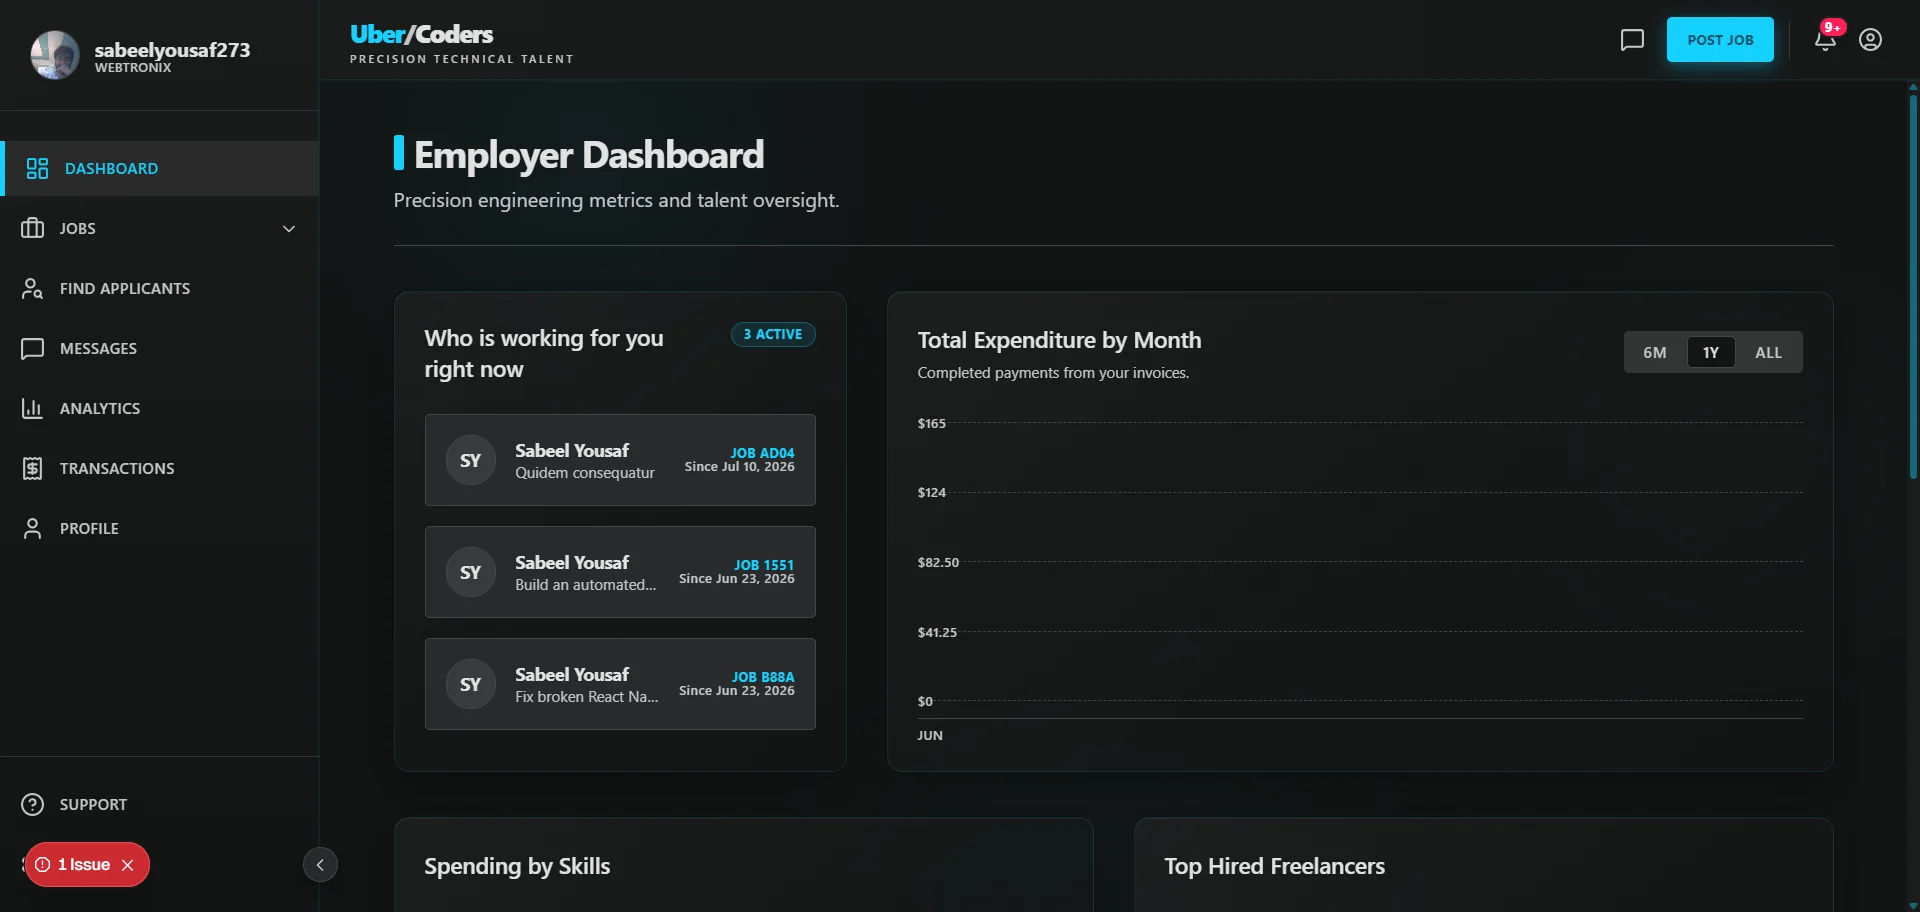Click SY avatar on Job AD04 card

[470, 460]
